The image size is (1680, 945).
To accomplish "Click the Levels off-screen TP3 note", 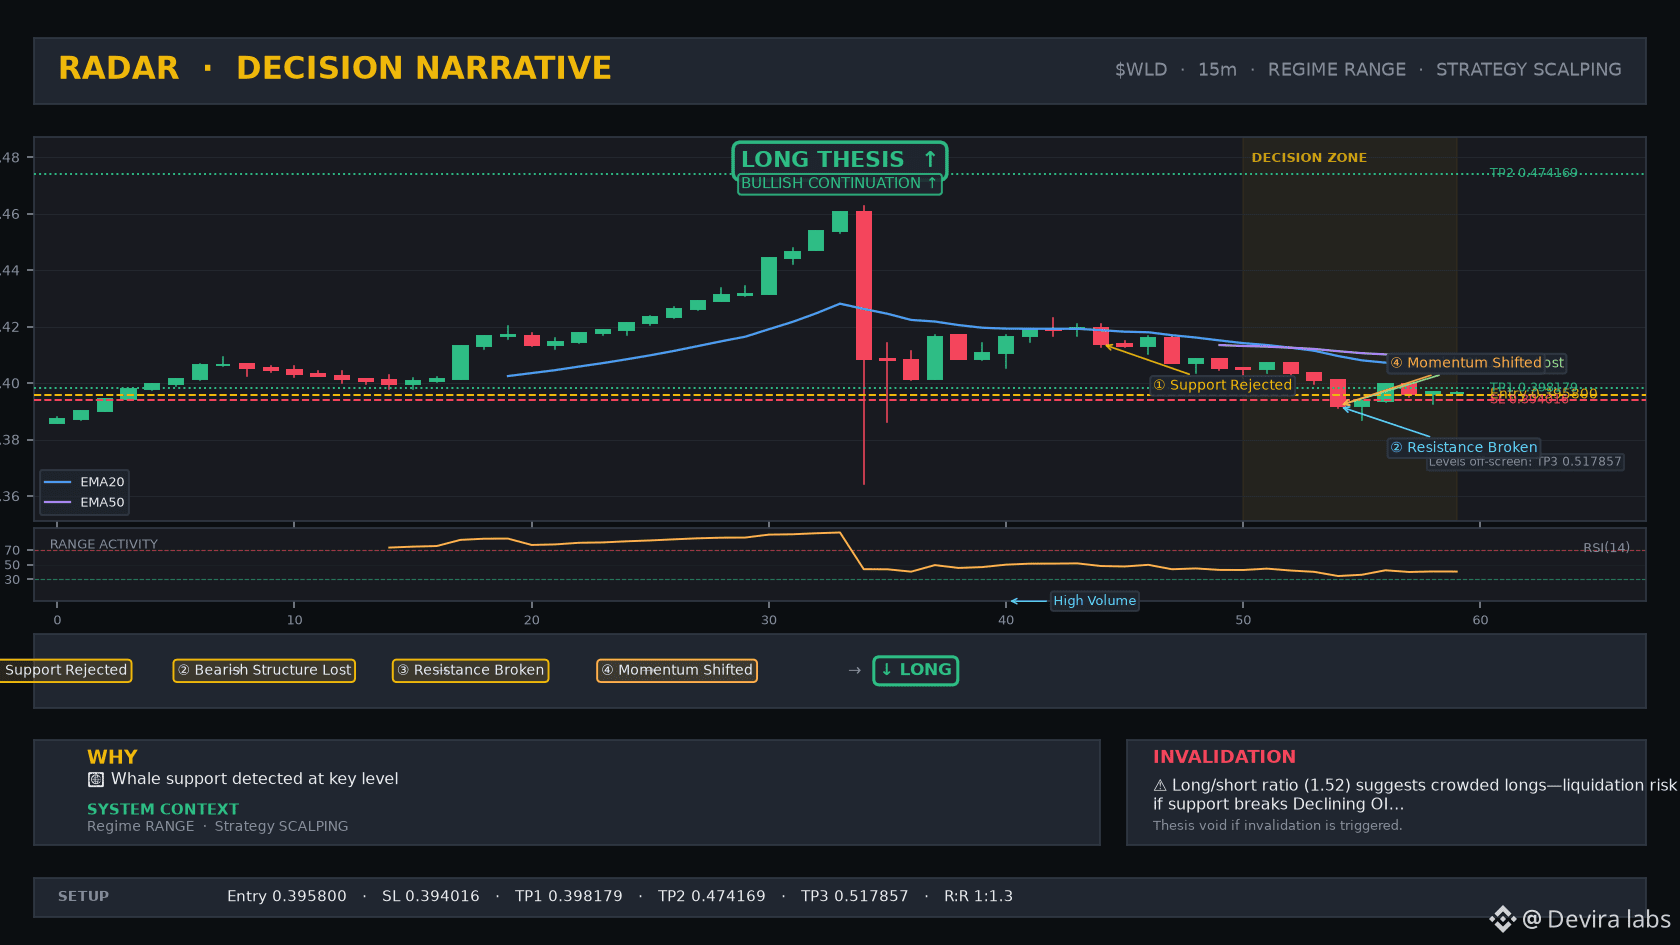I will coord(1525,462).
